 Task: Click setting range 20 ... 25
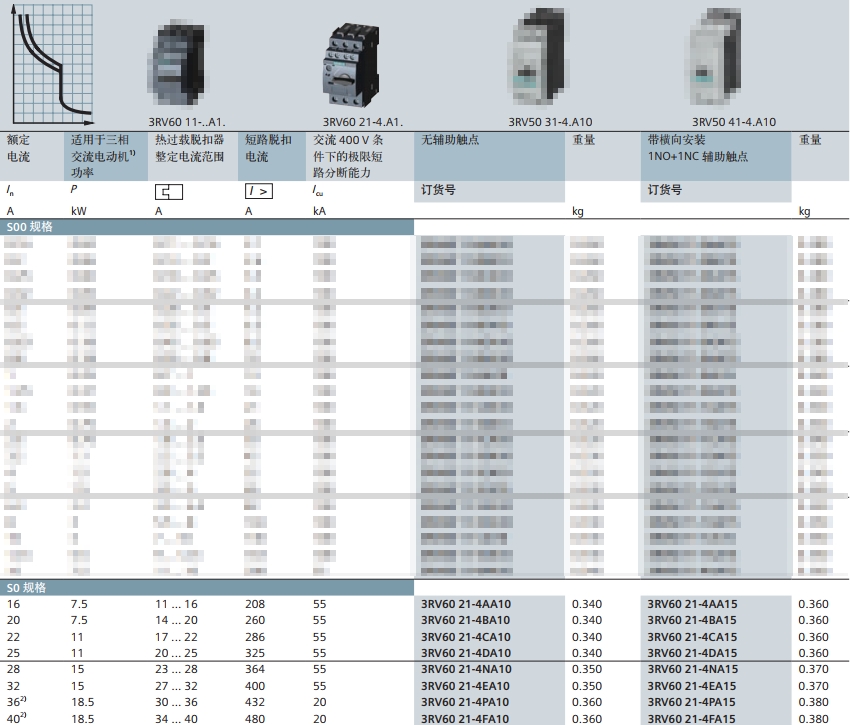point(176,653)
